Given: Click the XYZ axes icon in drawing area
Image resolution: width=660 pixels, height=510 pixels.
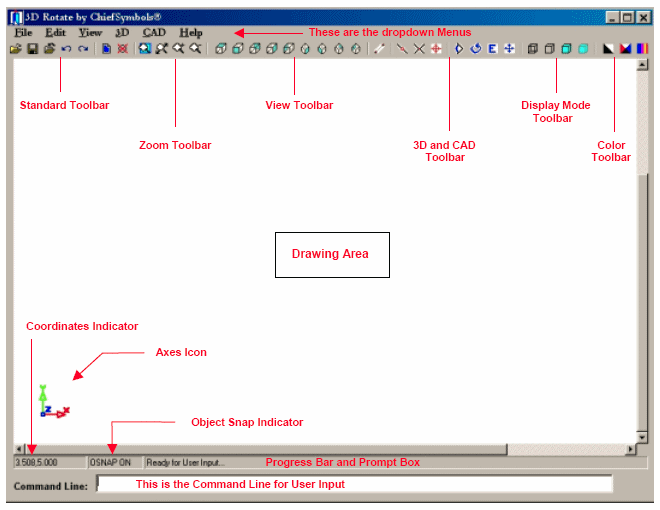Looking at the screenshot, I should [x=54, y=401].
